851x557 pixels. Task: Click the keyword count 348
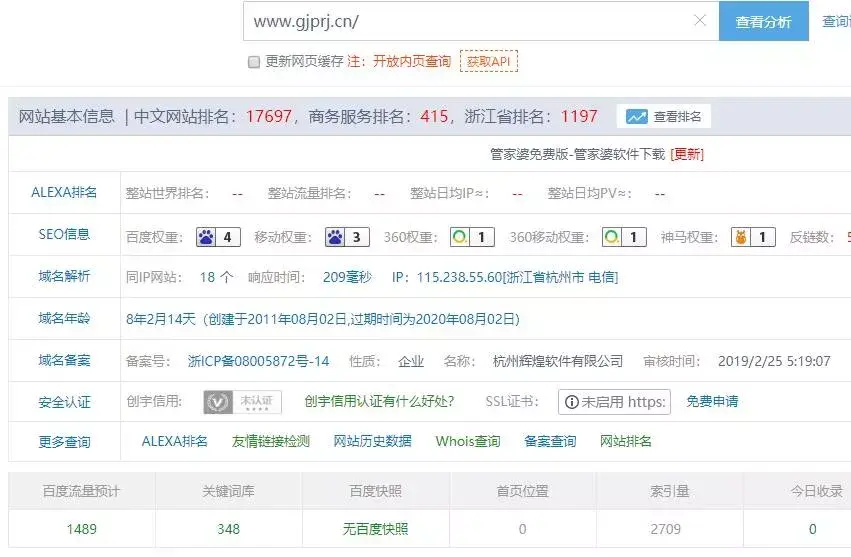pyautogui.click(x=228, y=529)
